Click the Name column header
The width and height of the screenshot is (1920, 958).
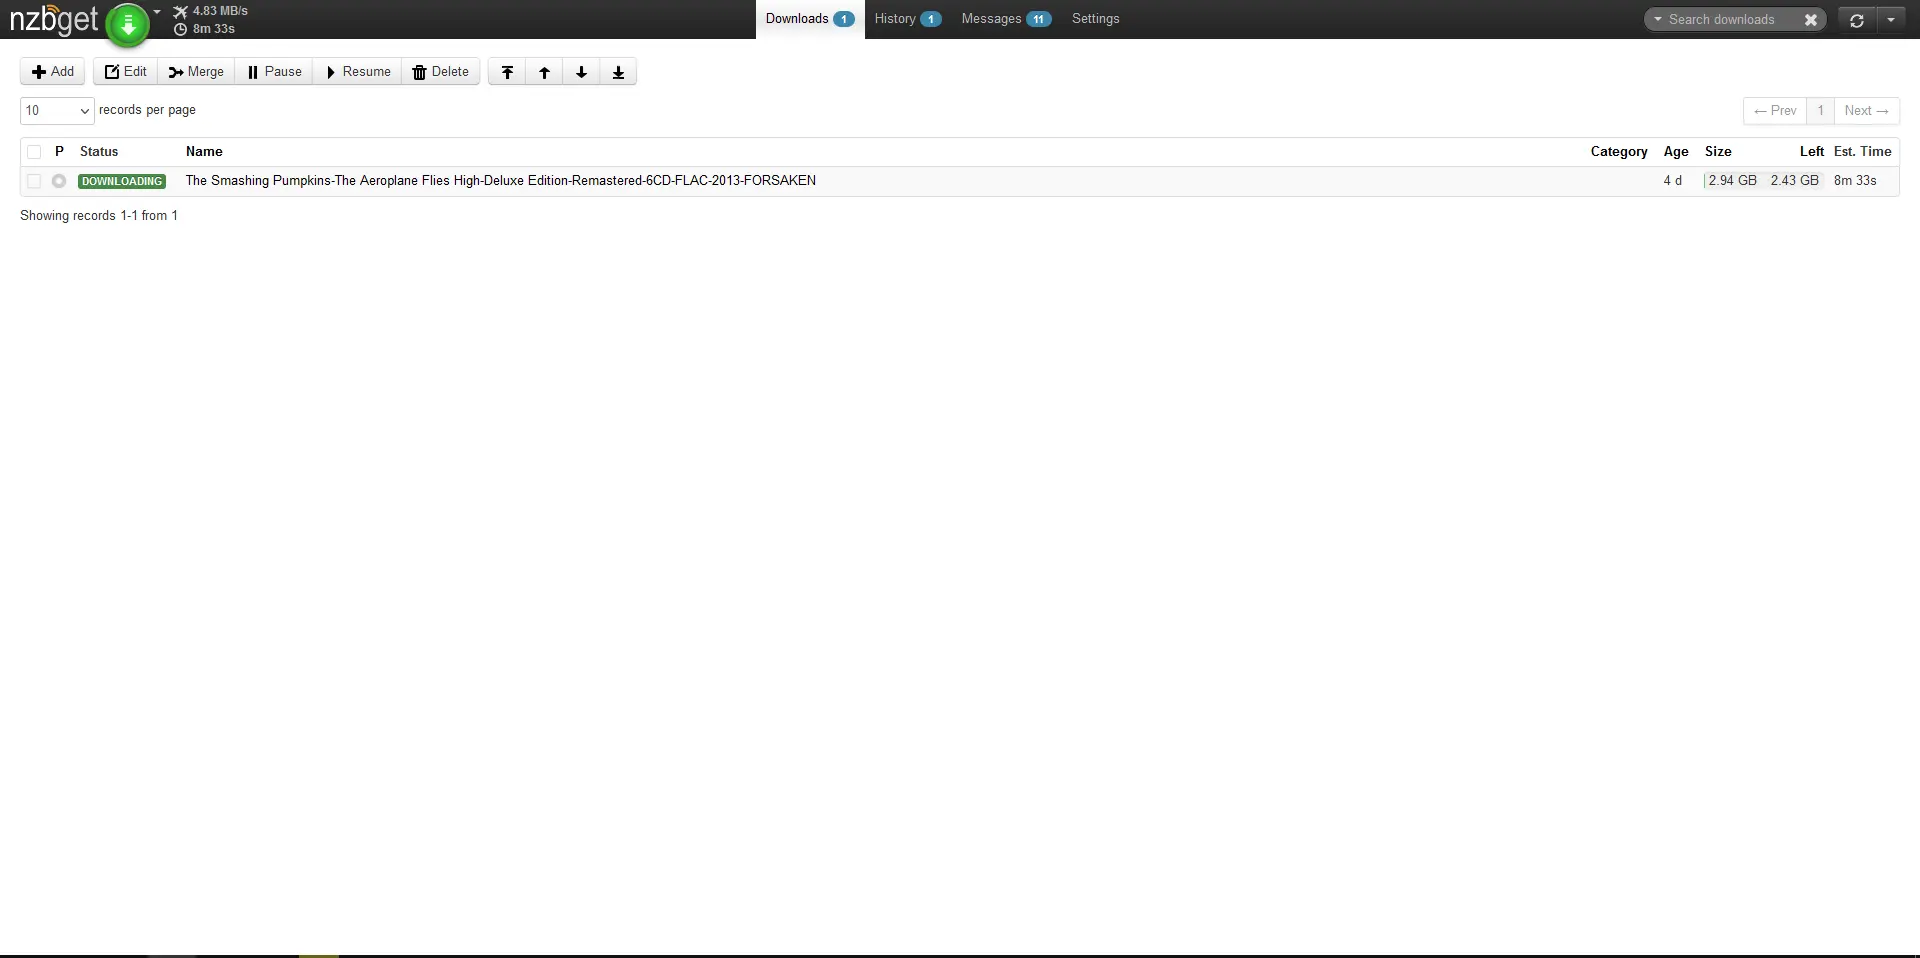tap(204, 152)
